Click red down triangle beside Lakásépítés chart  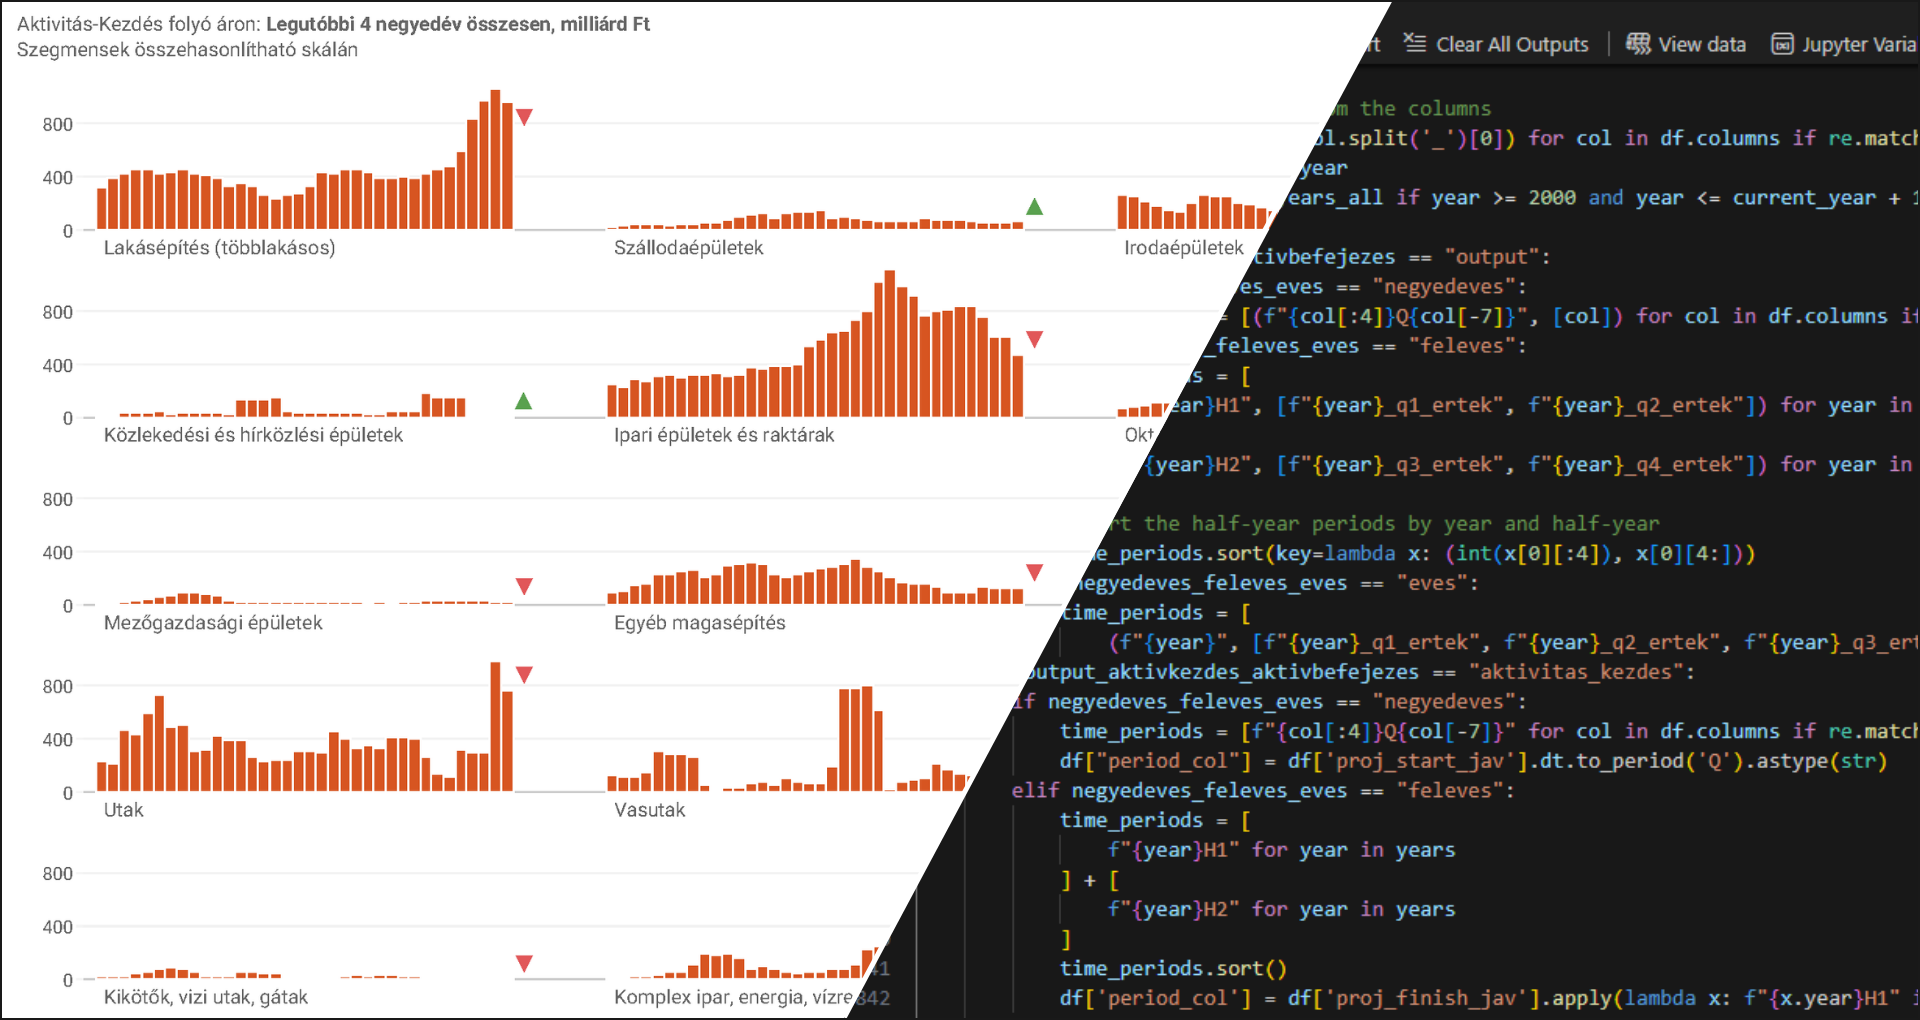524,117
